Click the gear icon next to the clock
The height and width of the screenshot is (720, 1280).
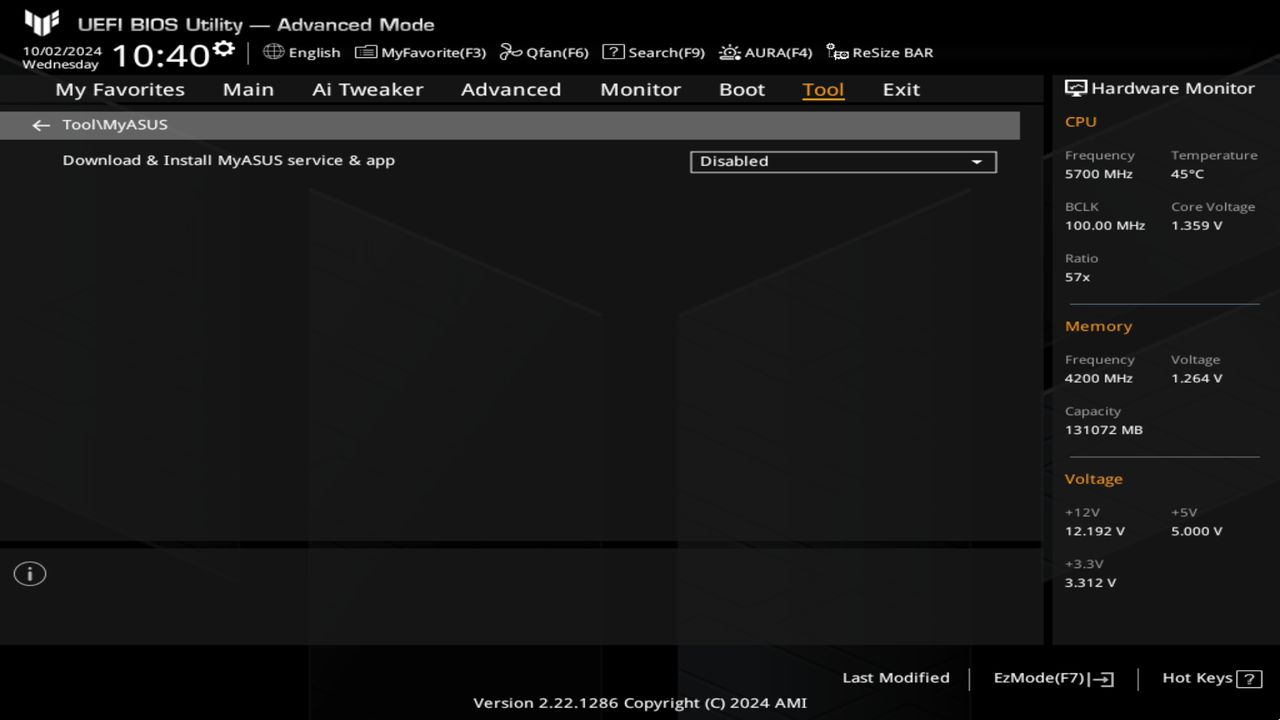(x=224, y=48)
